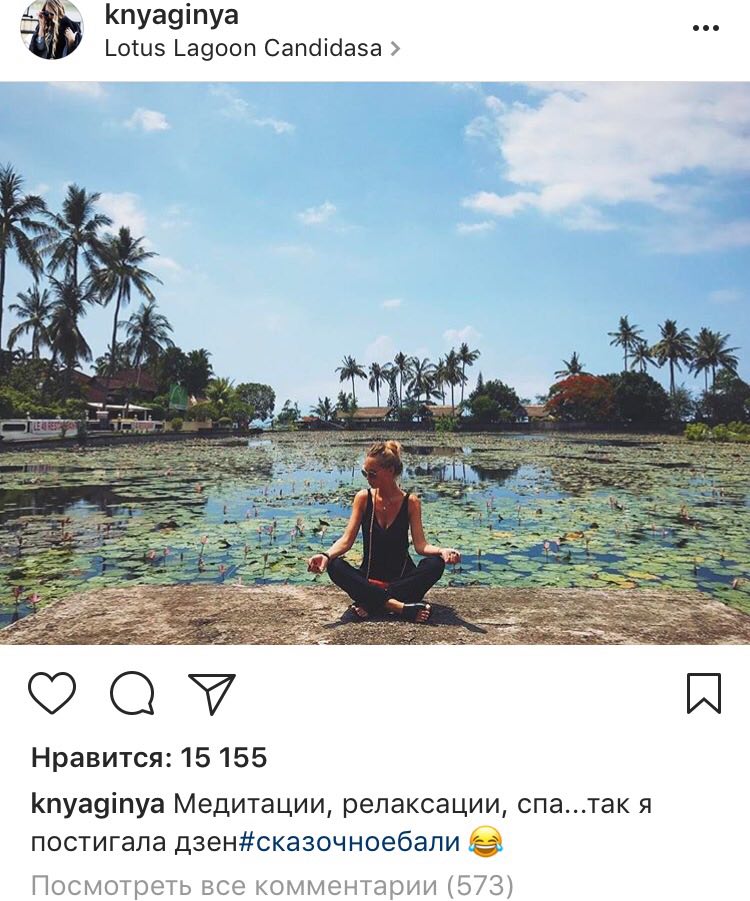The width and height of the screenshot is (750, 901).
Task: View likes count Нравится: 15 155
Action: (x=149, y=757)
